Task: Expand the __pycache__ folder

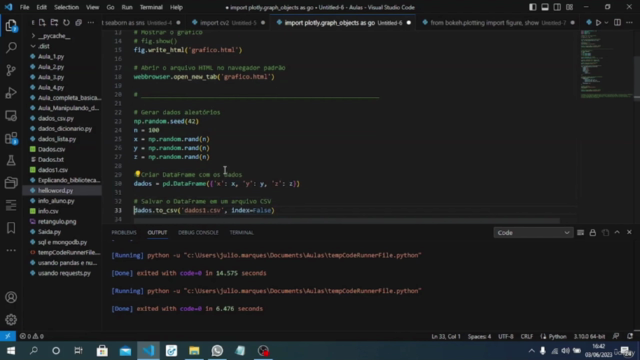Action: pyautogui.click(x=53, y=36)
